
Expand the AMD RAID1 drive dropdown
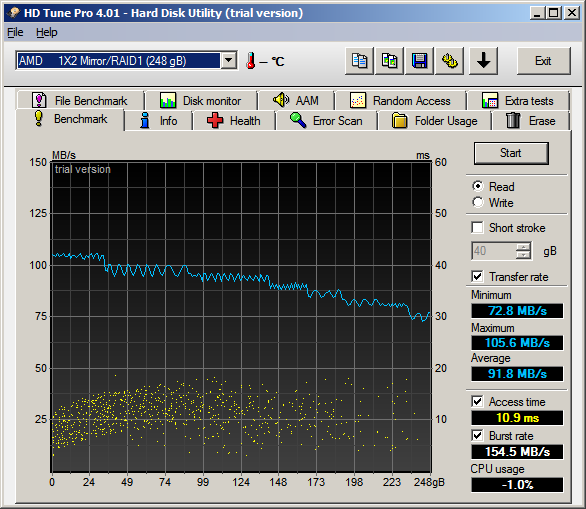pyautogui.click(x=228, y=61)
